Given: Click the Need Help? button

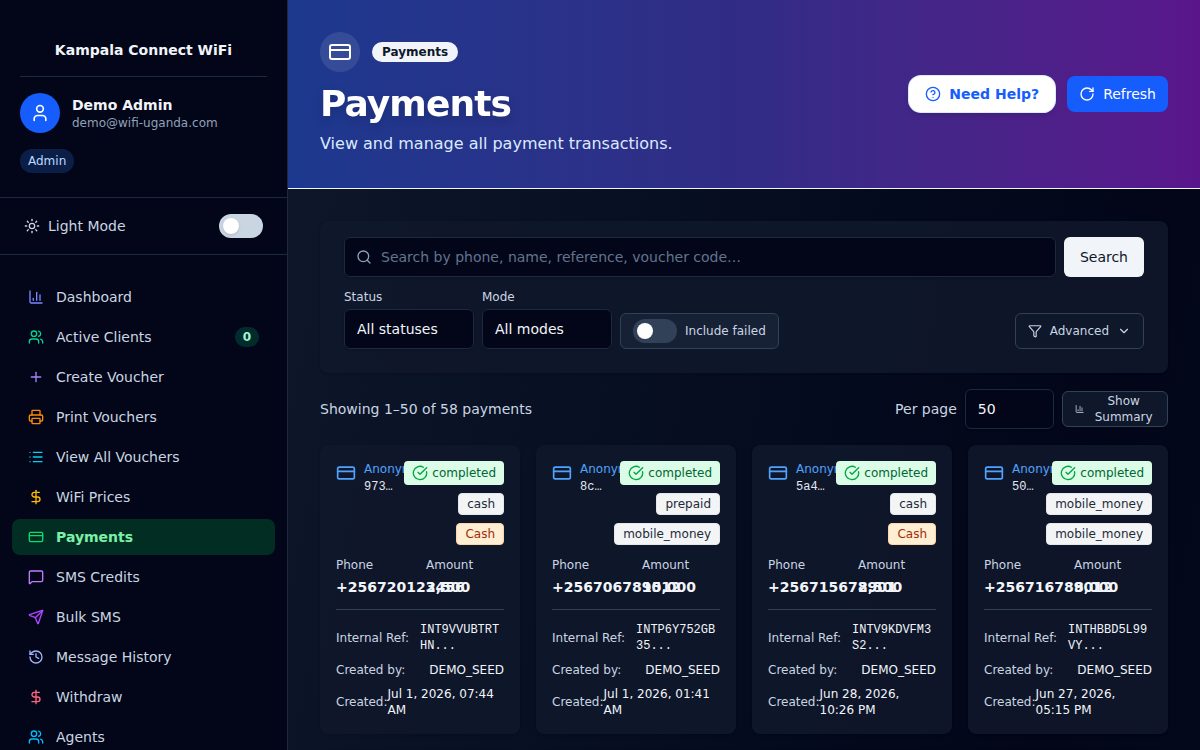Looking at the screenshot, I should coord(982,94).
